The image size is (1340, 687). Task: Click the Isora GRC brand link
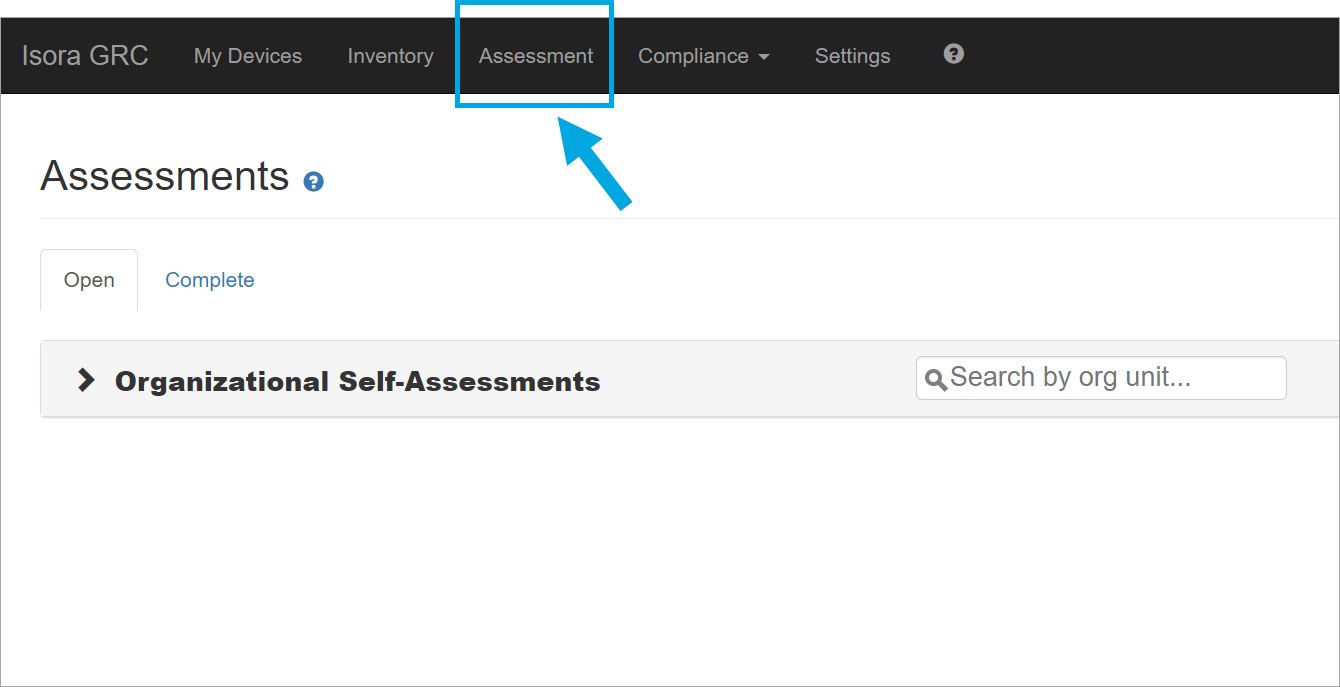85,55
